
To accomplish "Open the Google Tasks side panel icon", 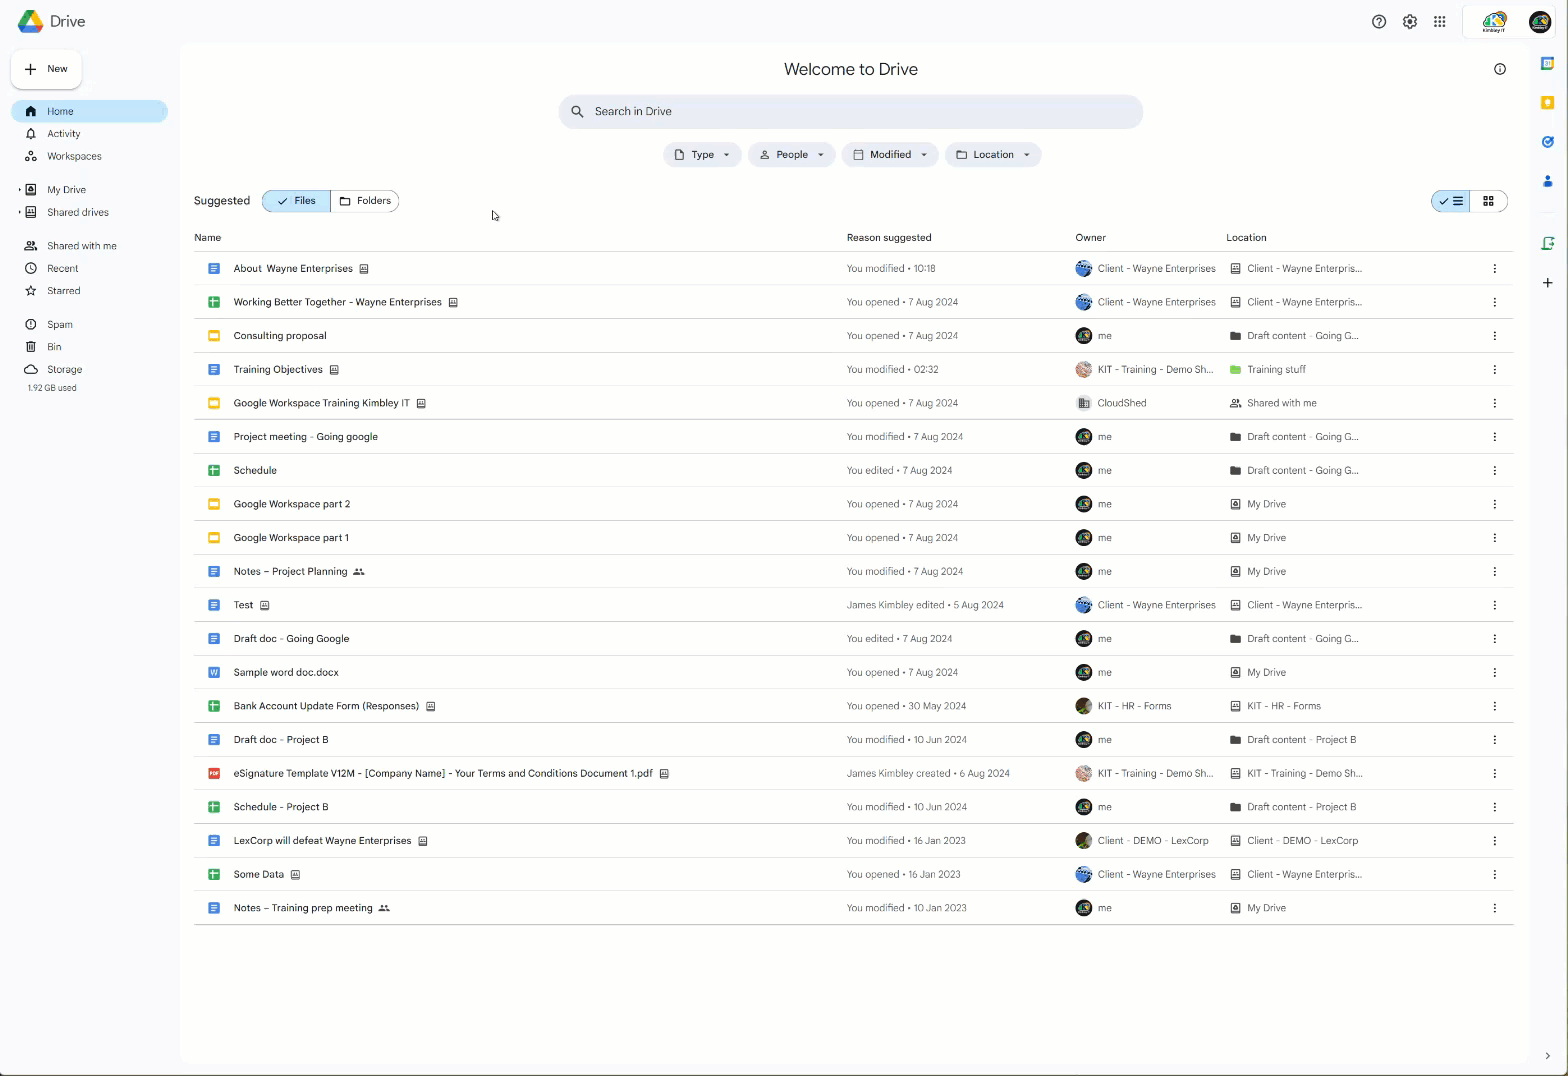I will 1547,141.
